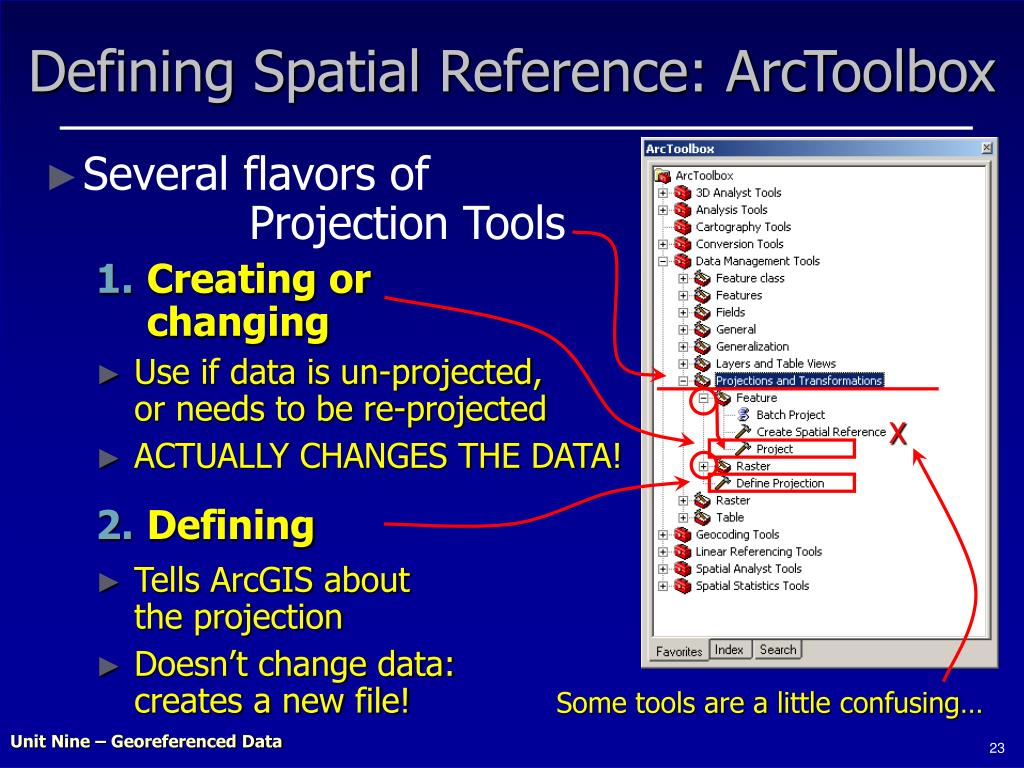Select the Cartography Tools toolbox icon

point(682,227)
